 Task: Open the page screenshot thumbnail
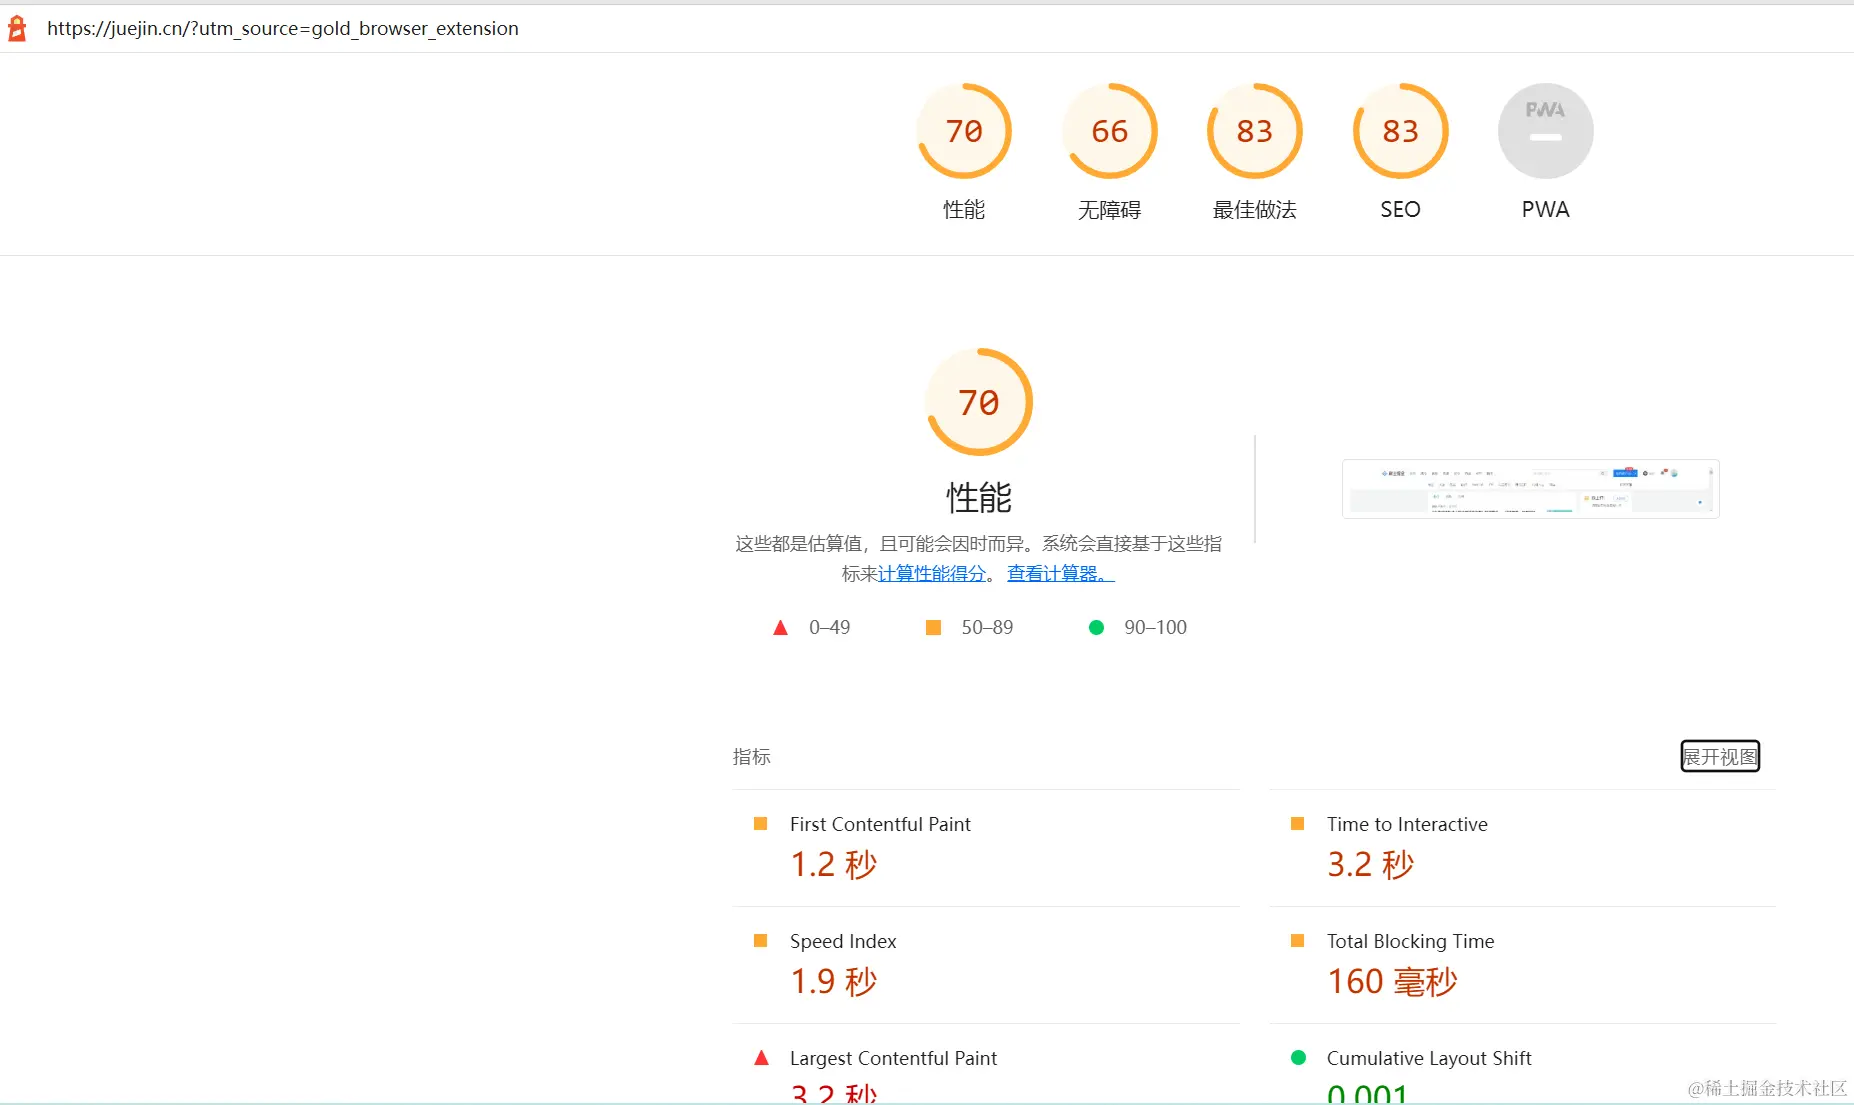pyautogui.click(x=1530, y=489)
